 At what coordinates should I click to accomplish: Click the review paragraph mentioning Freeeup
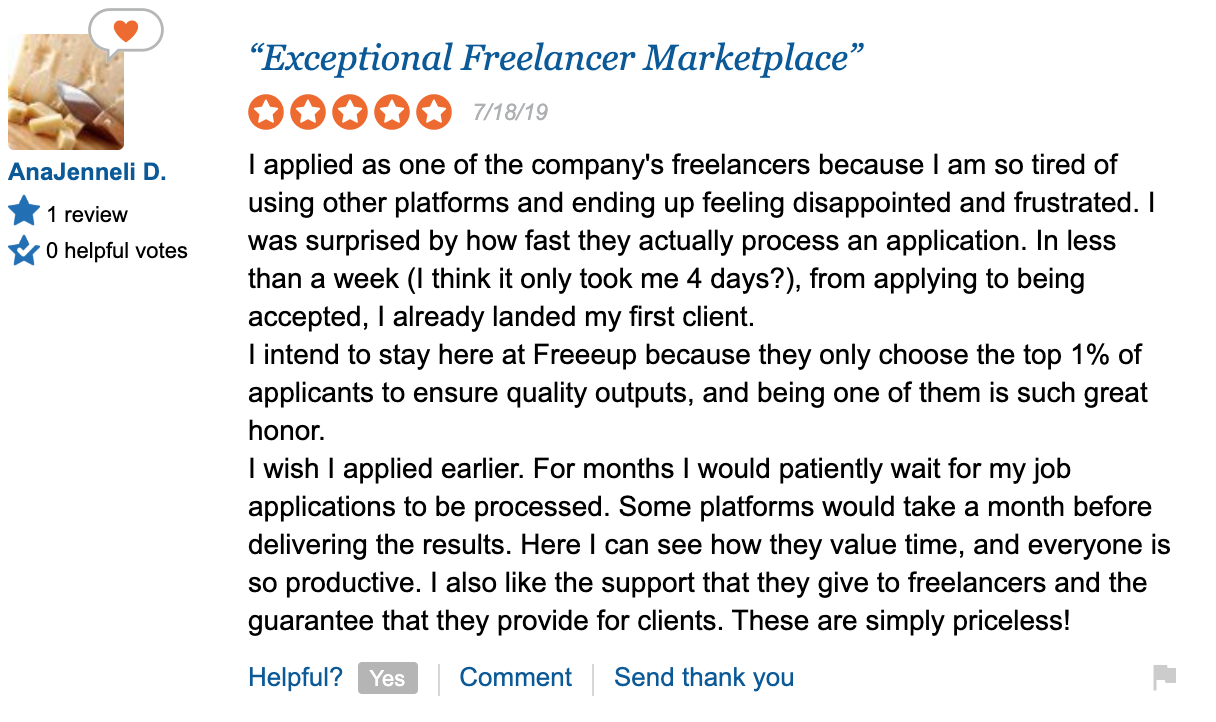(698, 393)
